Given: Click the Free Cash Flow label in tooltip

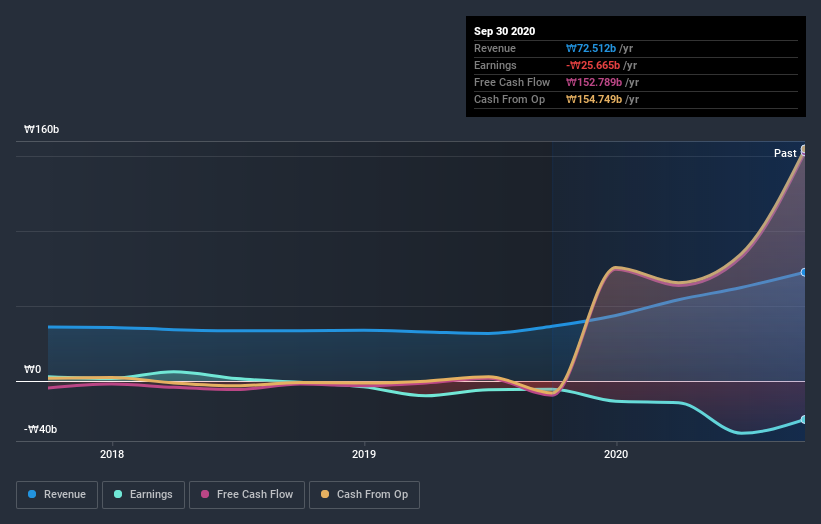Looking at the screenshot, I should click(512, 82).
